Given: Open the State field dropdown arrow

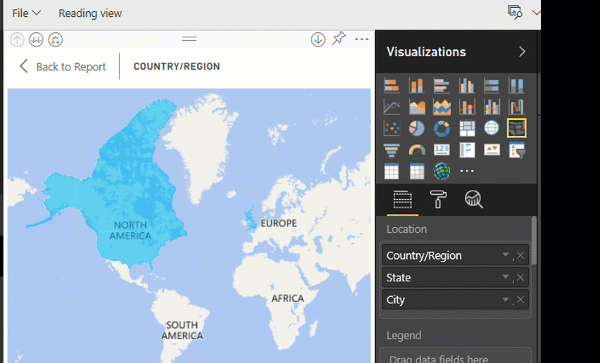Looking at the screenshot, I should pos(505,277).
